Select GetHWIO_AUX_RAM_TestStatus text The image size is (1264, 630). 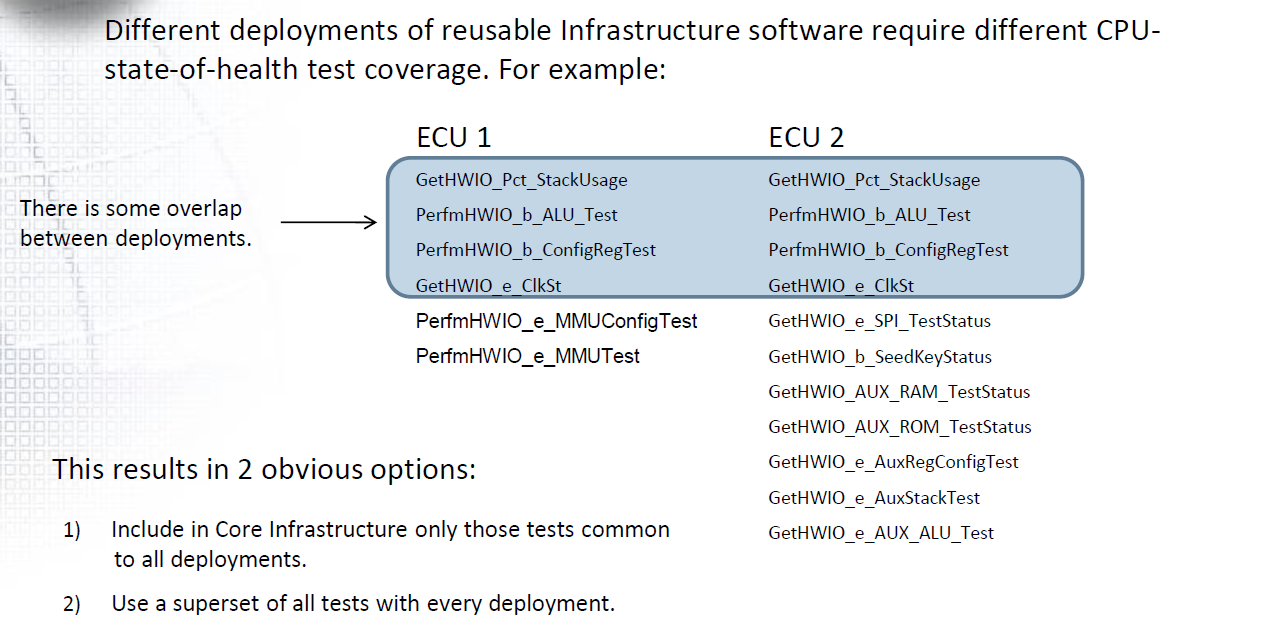pos(898,392)
